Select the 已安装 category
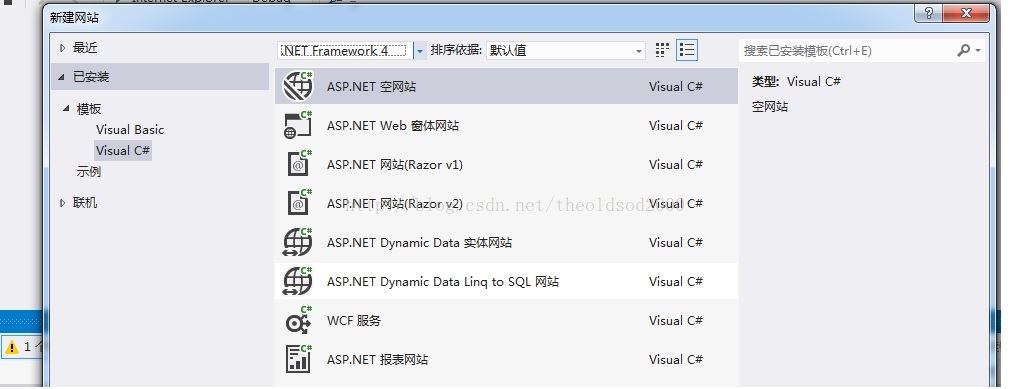 [x=160, y=77]
